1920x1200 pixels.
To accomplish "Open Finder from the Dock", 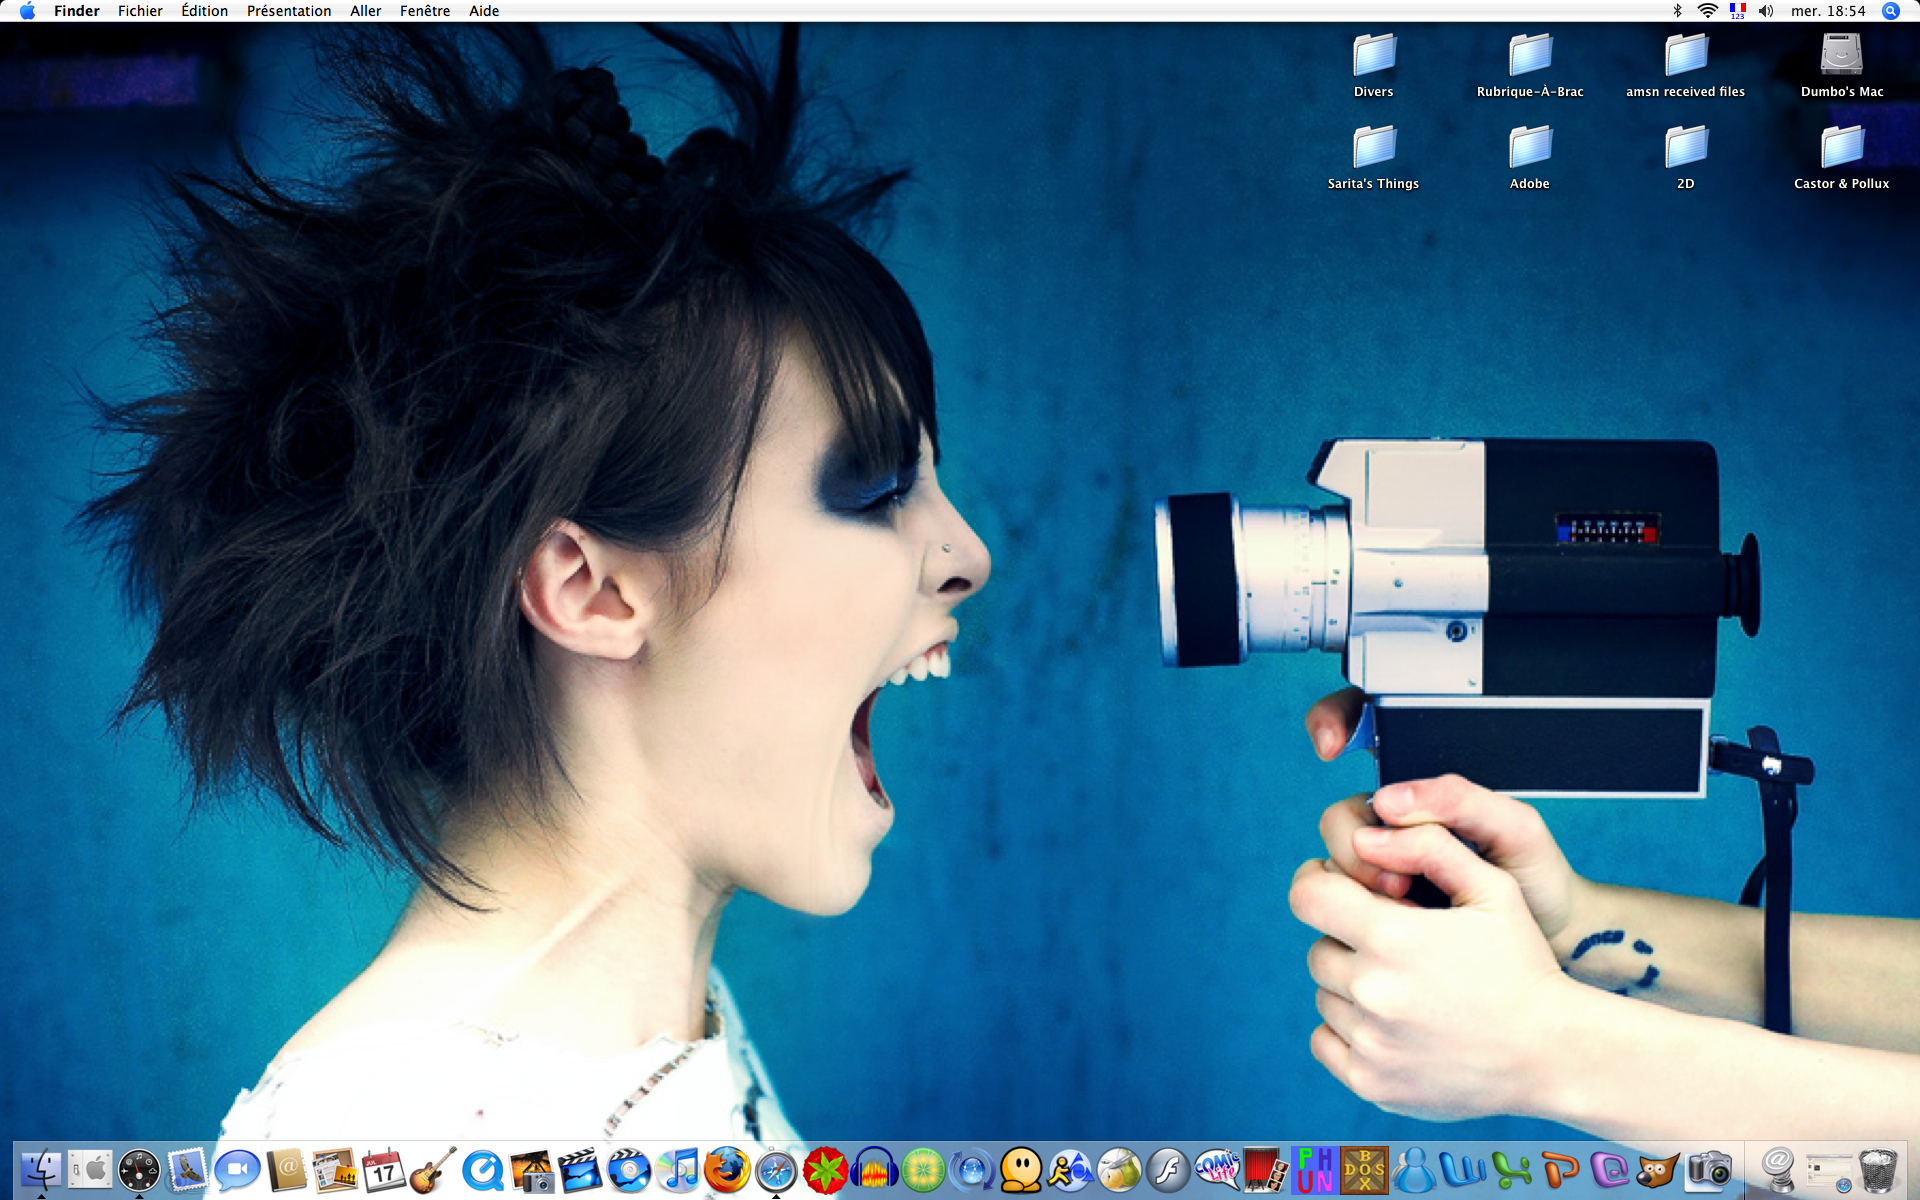I will (41, 1170).
